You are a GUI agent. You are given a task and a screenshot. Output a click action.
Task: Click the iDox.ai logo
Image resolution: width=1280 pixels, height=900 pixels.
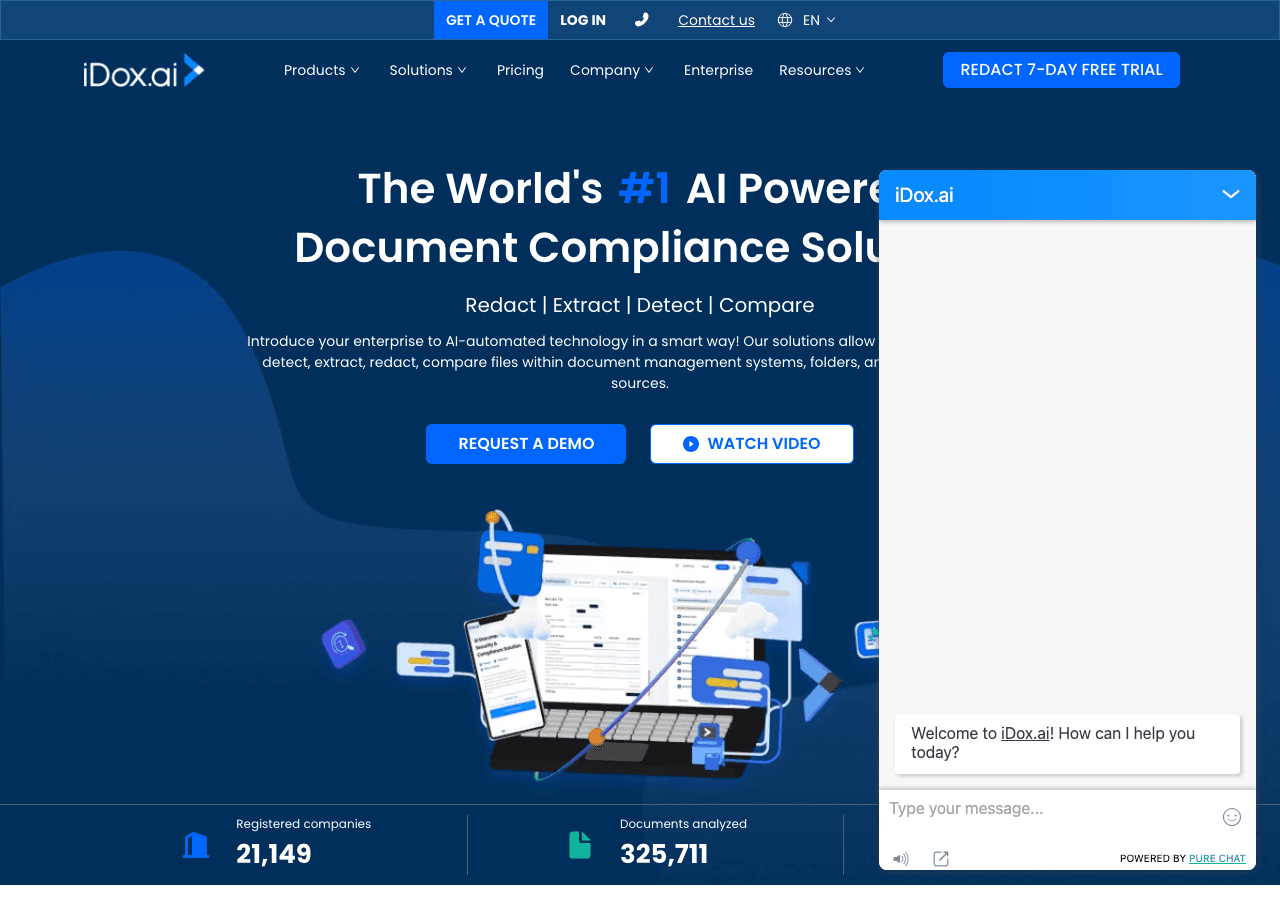144,71
